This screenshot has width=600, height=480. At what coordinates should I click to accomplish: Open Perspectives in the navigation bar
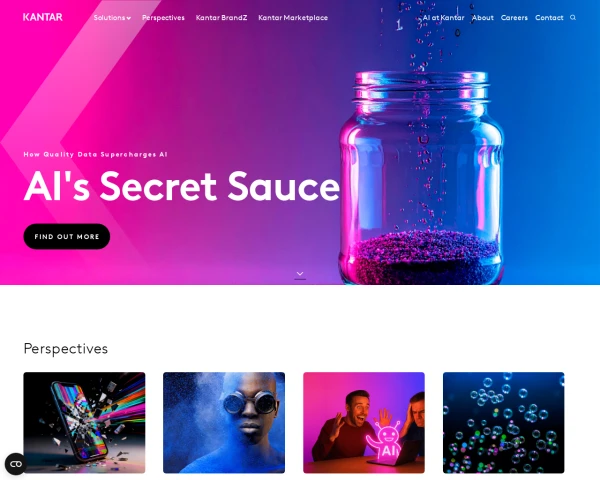click(163, 18)
